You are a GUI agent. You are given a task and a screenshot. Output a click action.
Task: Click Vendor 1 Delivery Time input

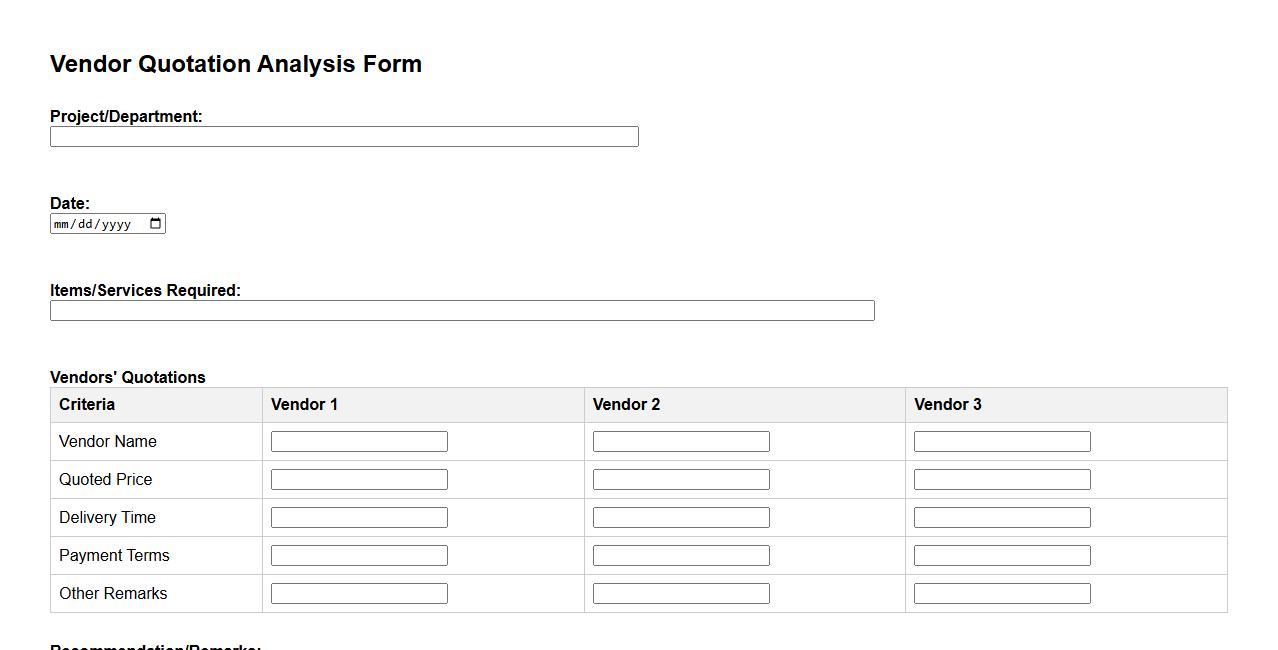tap(359, 518)
